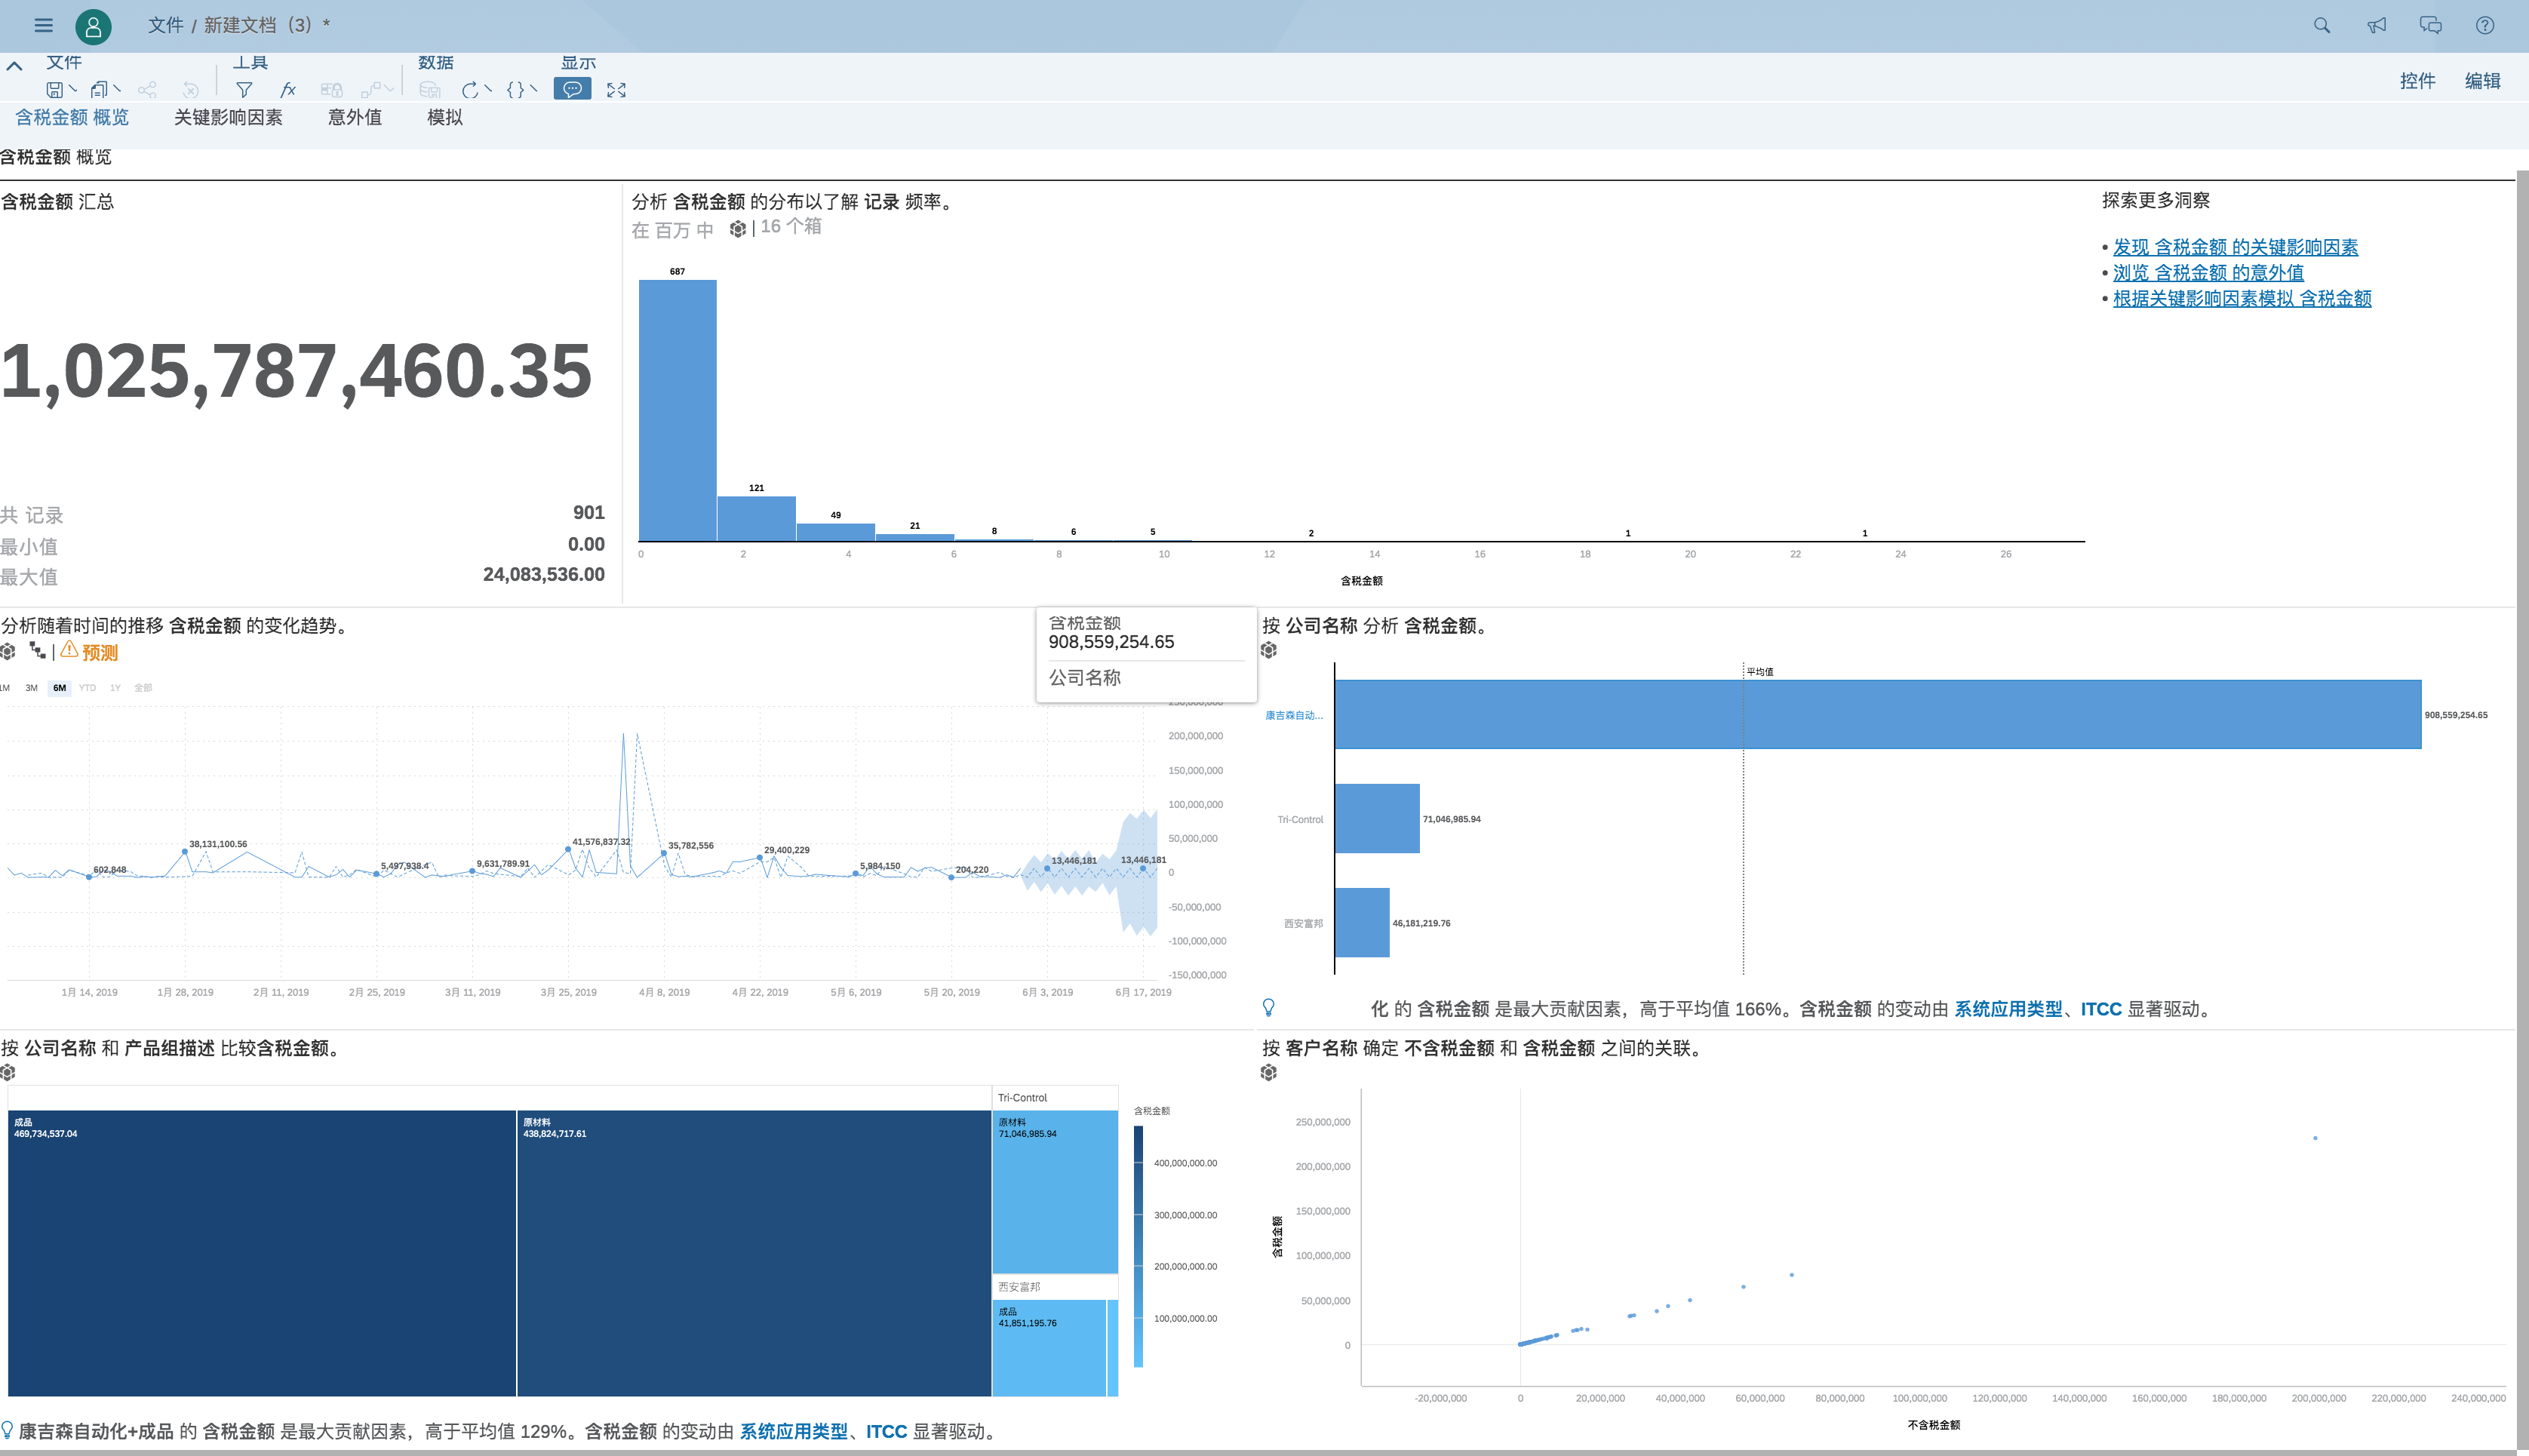
Task: Click the 原材料 438,824,717.61 treemap tile
Action: point(754,1252)
